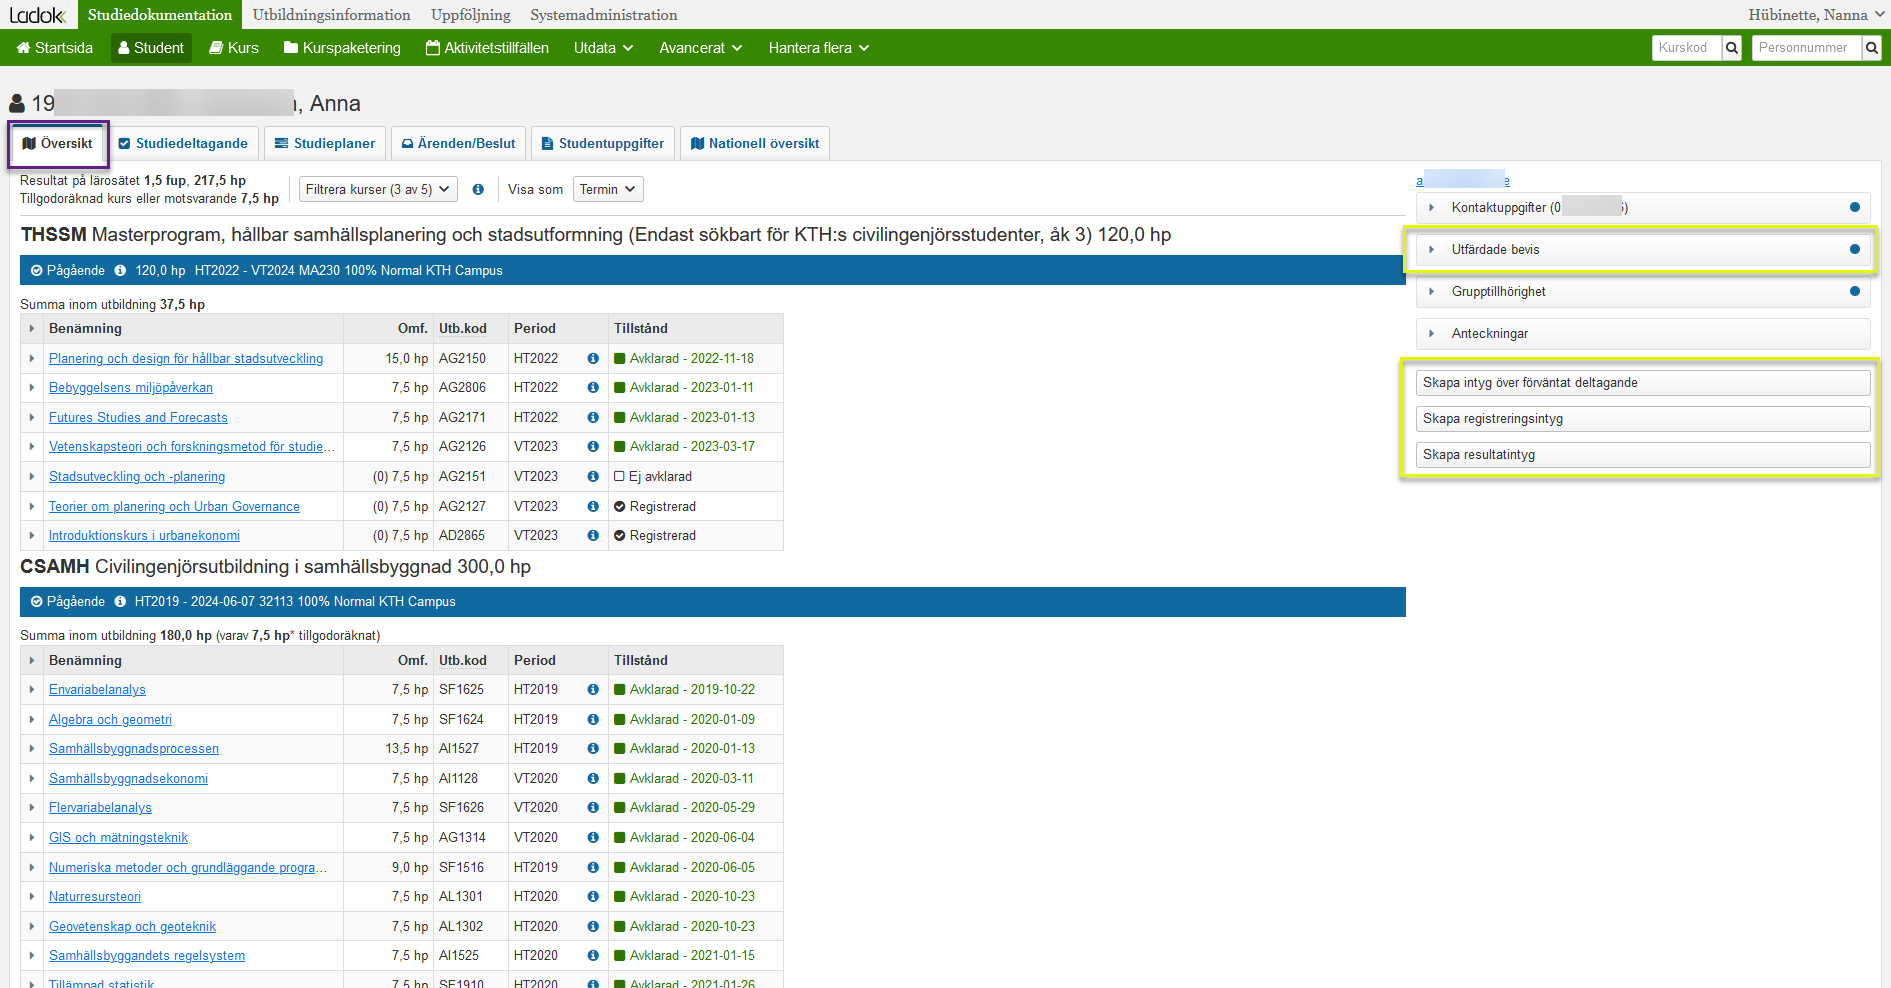Open the Studieplaner tab
The height and width of the screenshot is (988, 1891).
point(325,143)
